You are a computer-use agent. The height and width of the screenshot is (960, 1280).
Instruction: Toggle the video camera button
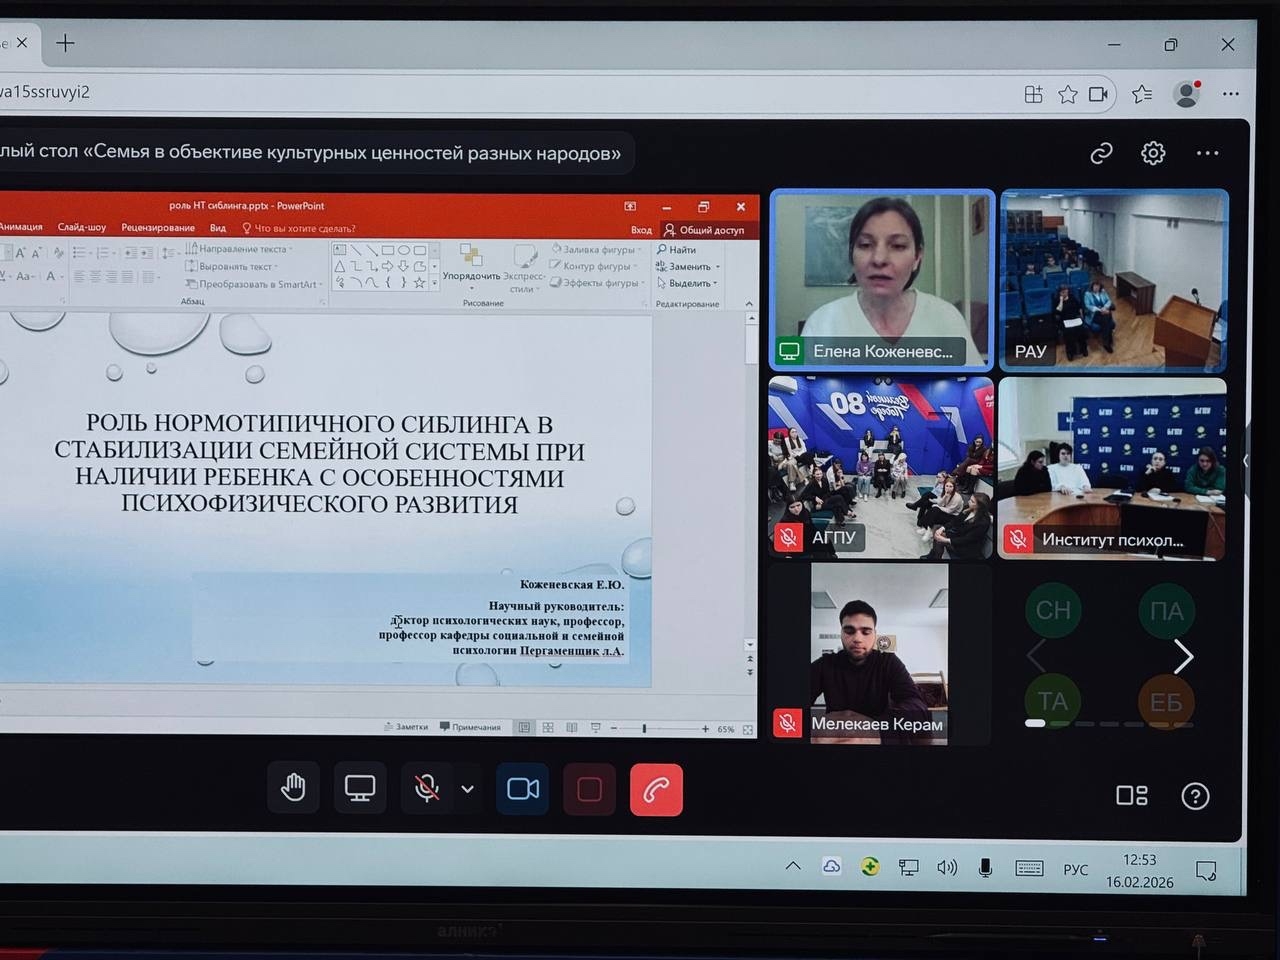tap(523, 789)
